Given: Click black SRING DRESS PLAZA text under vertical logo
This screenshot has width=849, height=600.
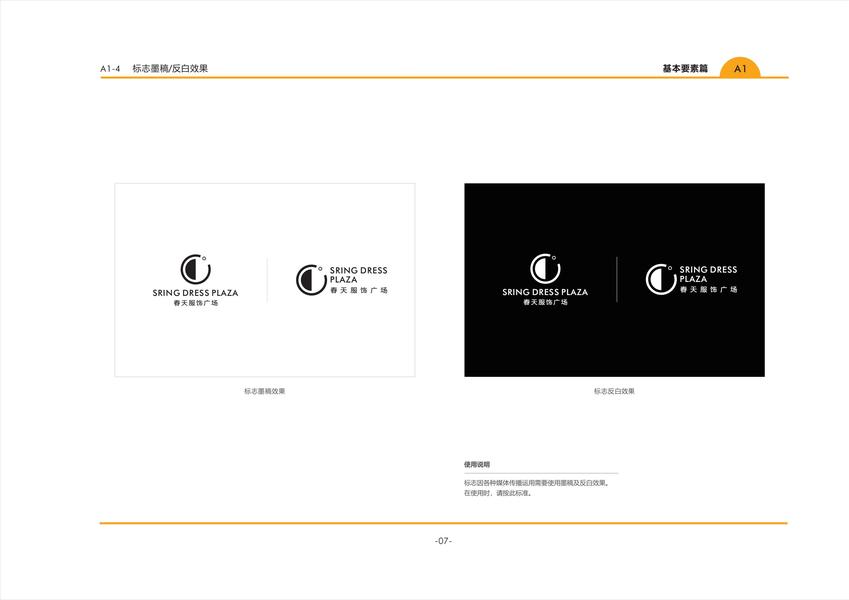Looking at the screenshot, I should [195, 293].
